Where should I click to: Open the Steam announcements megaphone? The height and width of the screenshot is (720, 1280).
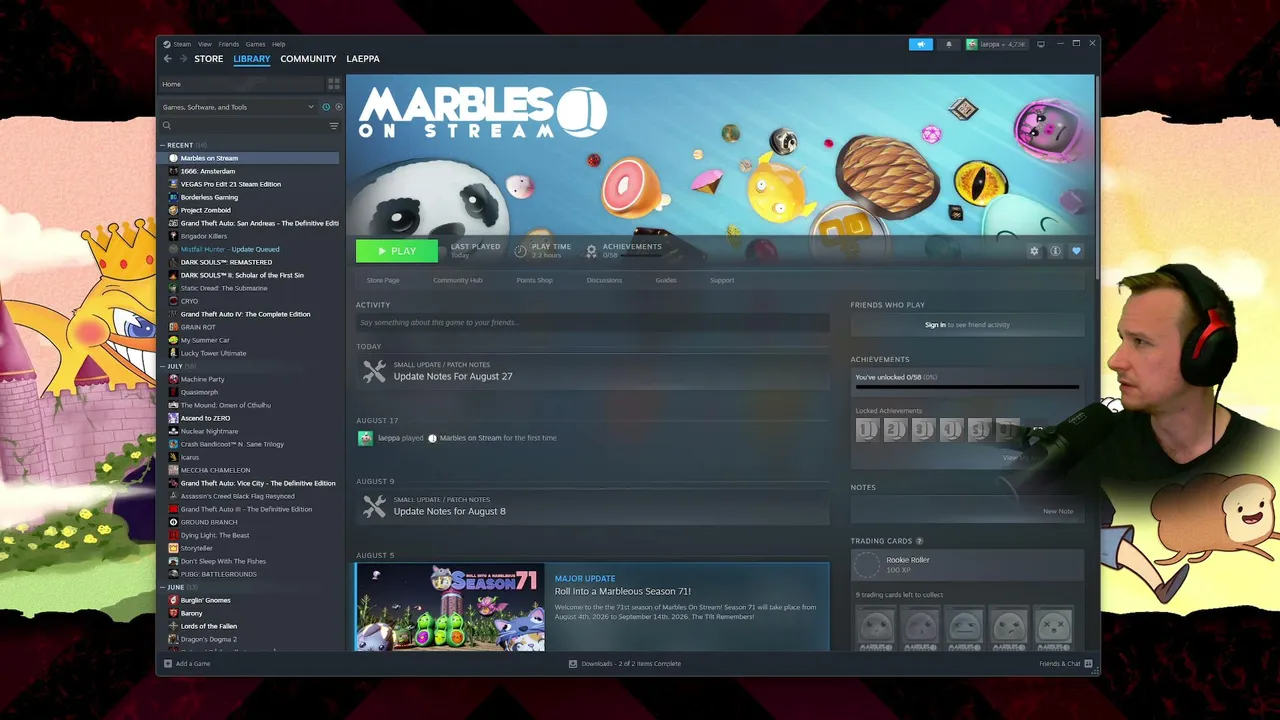920,44
